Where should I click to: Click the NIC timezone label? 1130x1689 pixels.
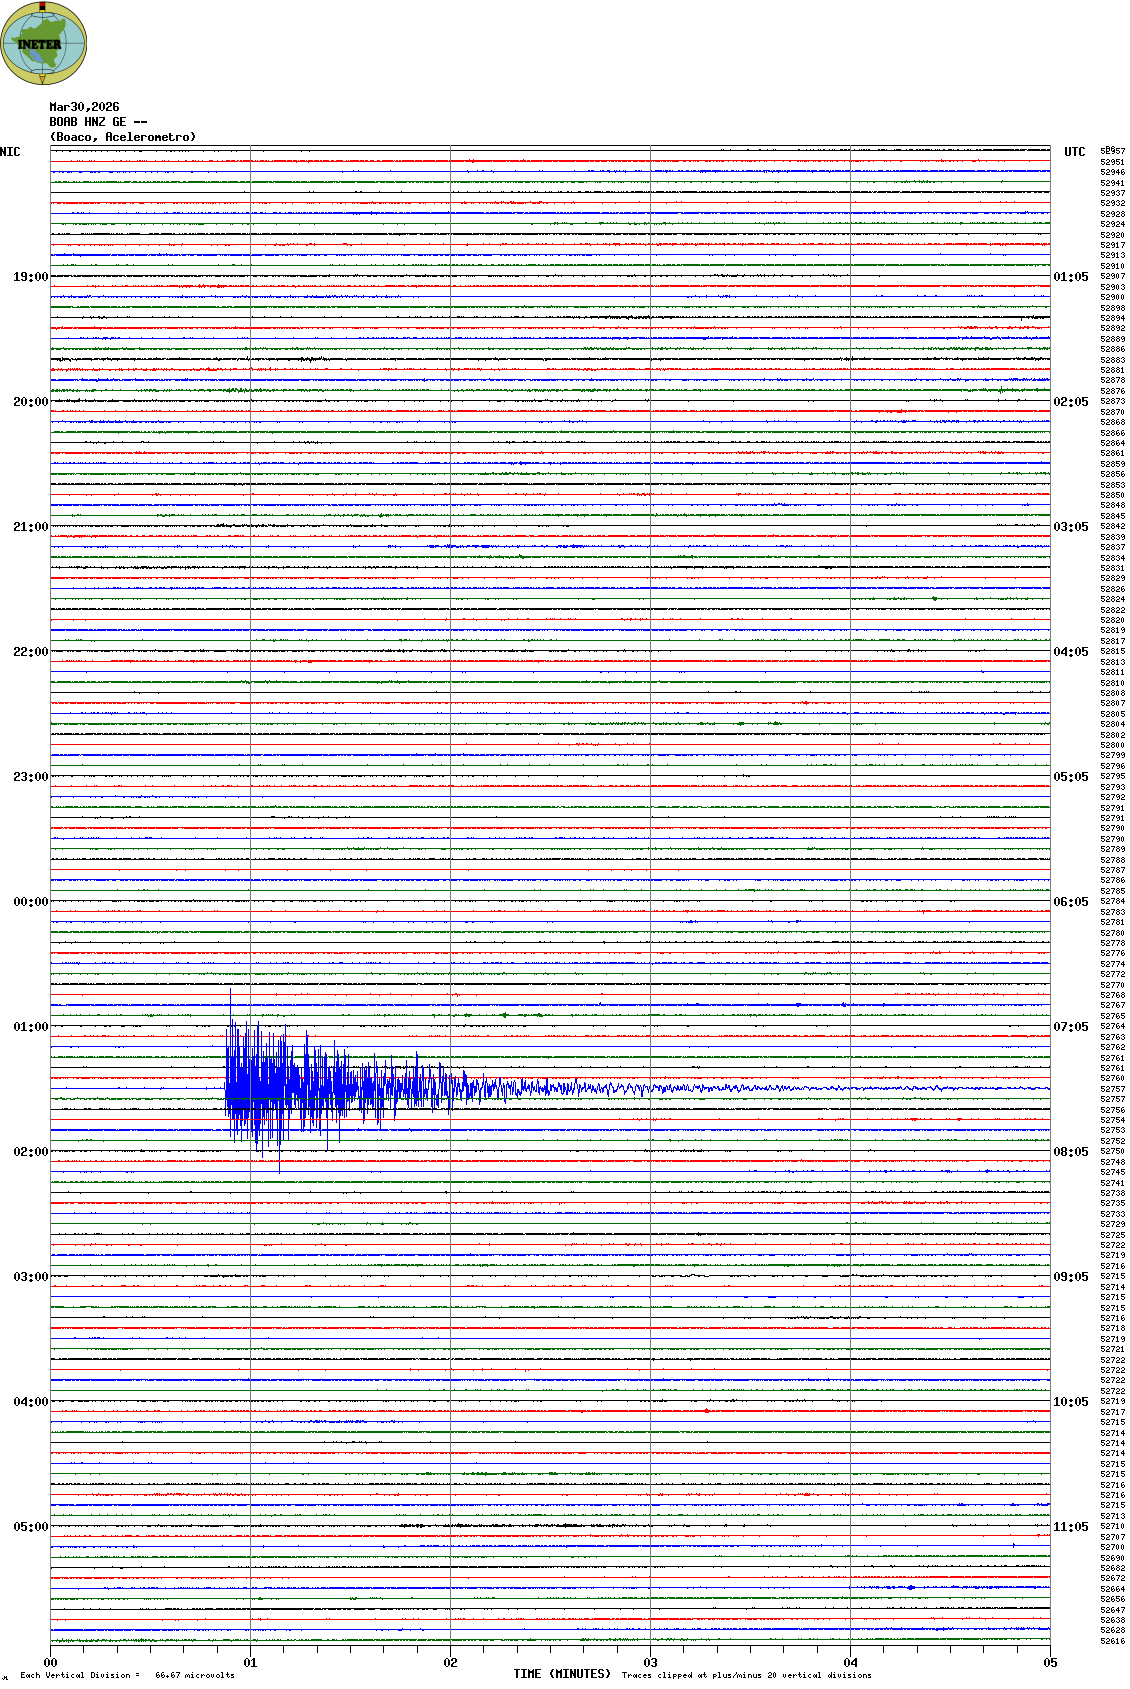click(10, 152)
